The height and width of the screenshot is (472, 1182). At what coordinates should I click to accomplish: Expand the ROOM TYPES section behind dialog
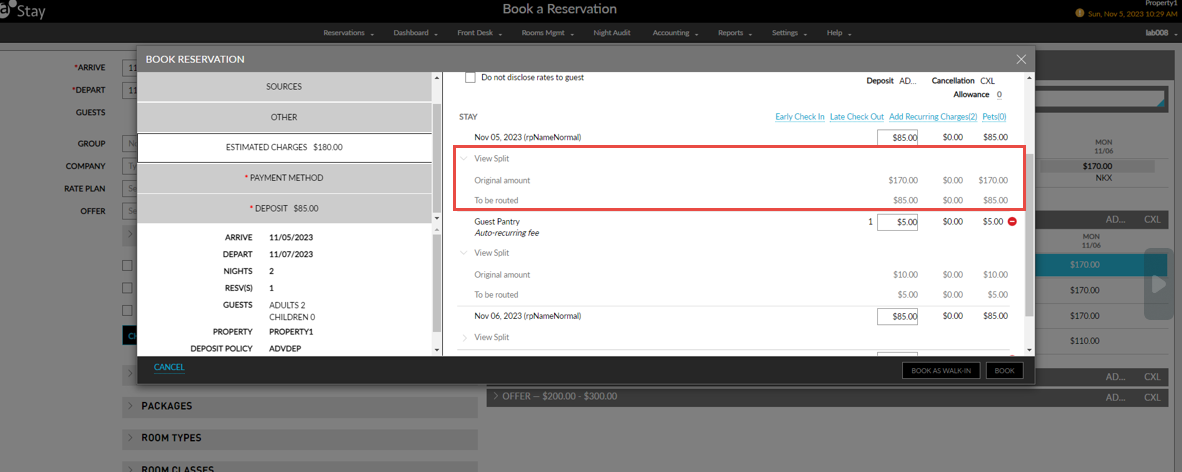299,438
